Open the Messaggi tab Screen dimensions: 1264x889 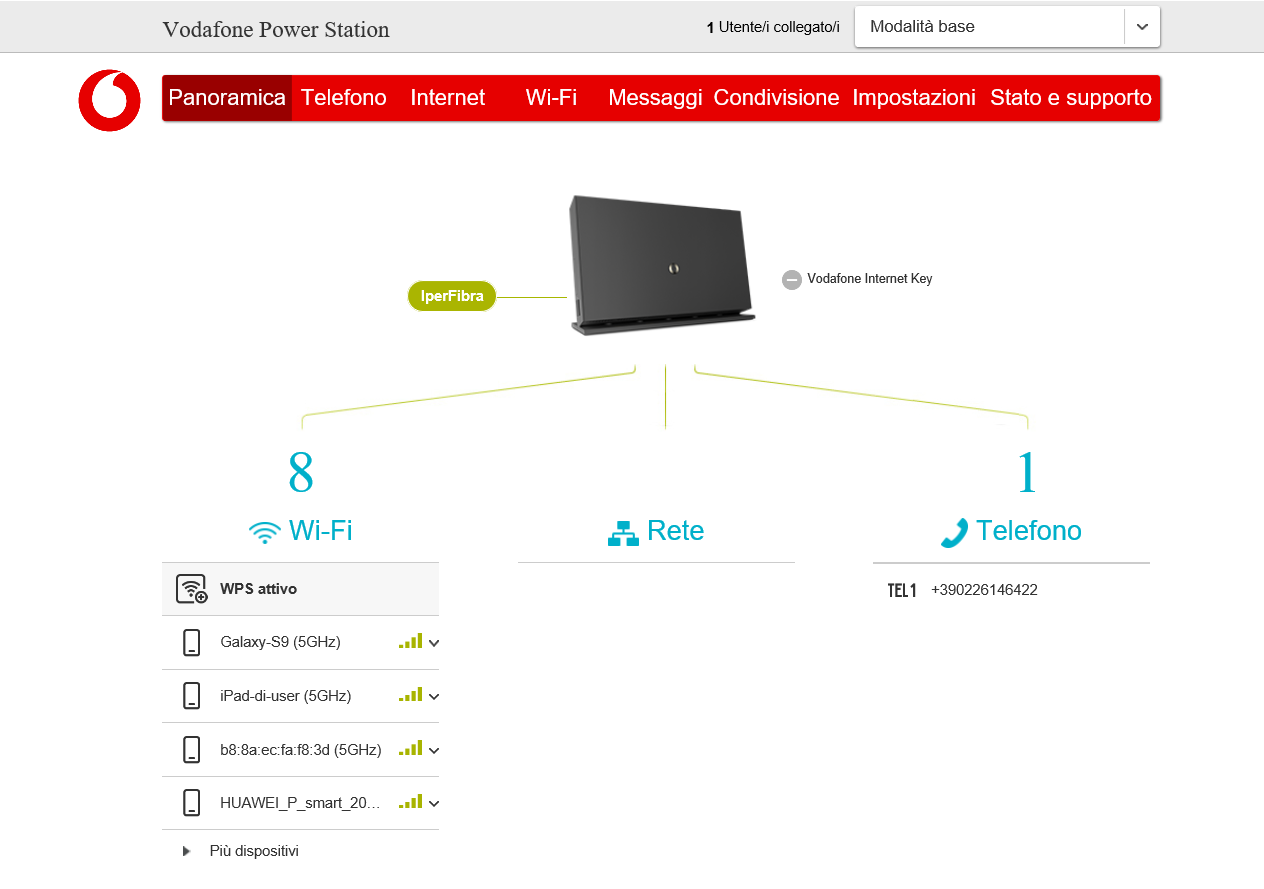pos(655,98)
